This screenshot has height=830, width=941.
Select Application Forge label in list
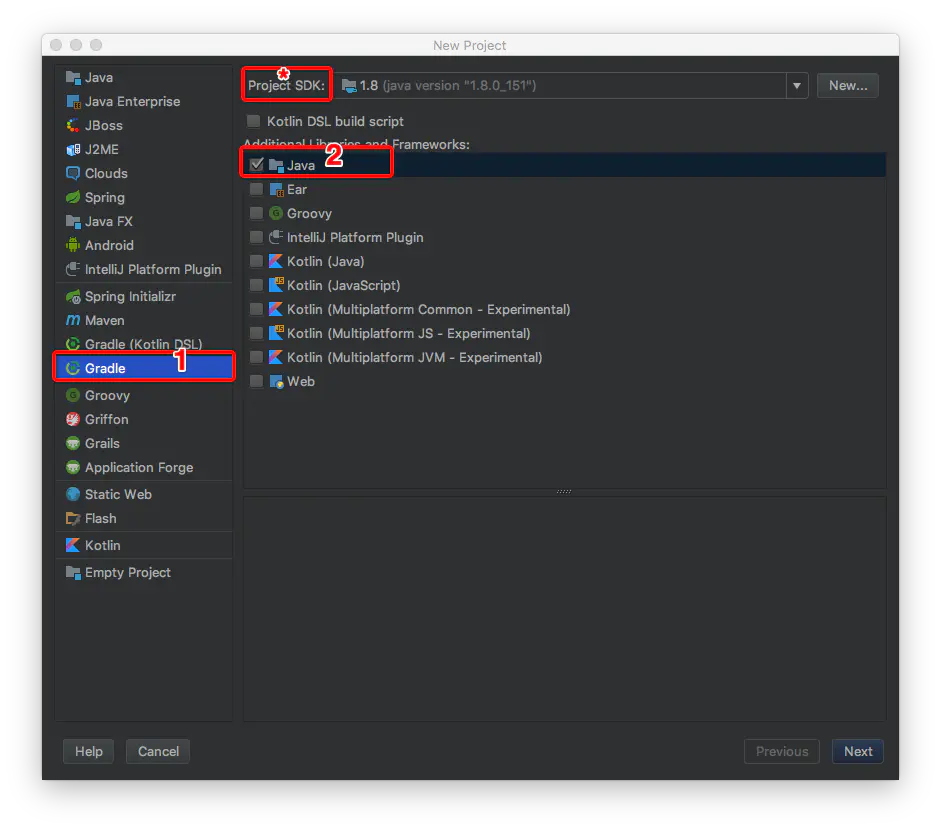(x=139, y=468)
